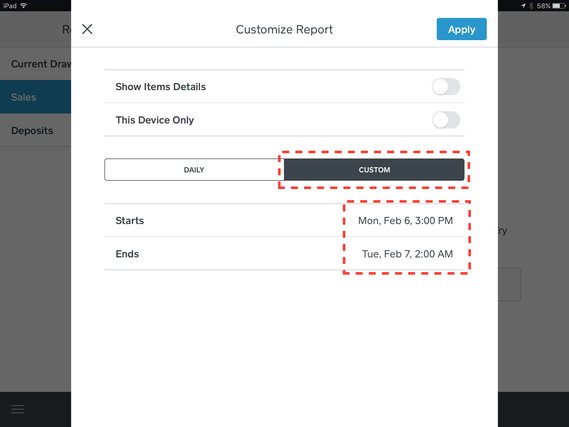Screen dimensions: 569x427
Task: Open Deposits in the background sidebar
Action: [x=36, y=130]
